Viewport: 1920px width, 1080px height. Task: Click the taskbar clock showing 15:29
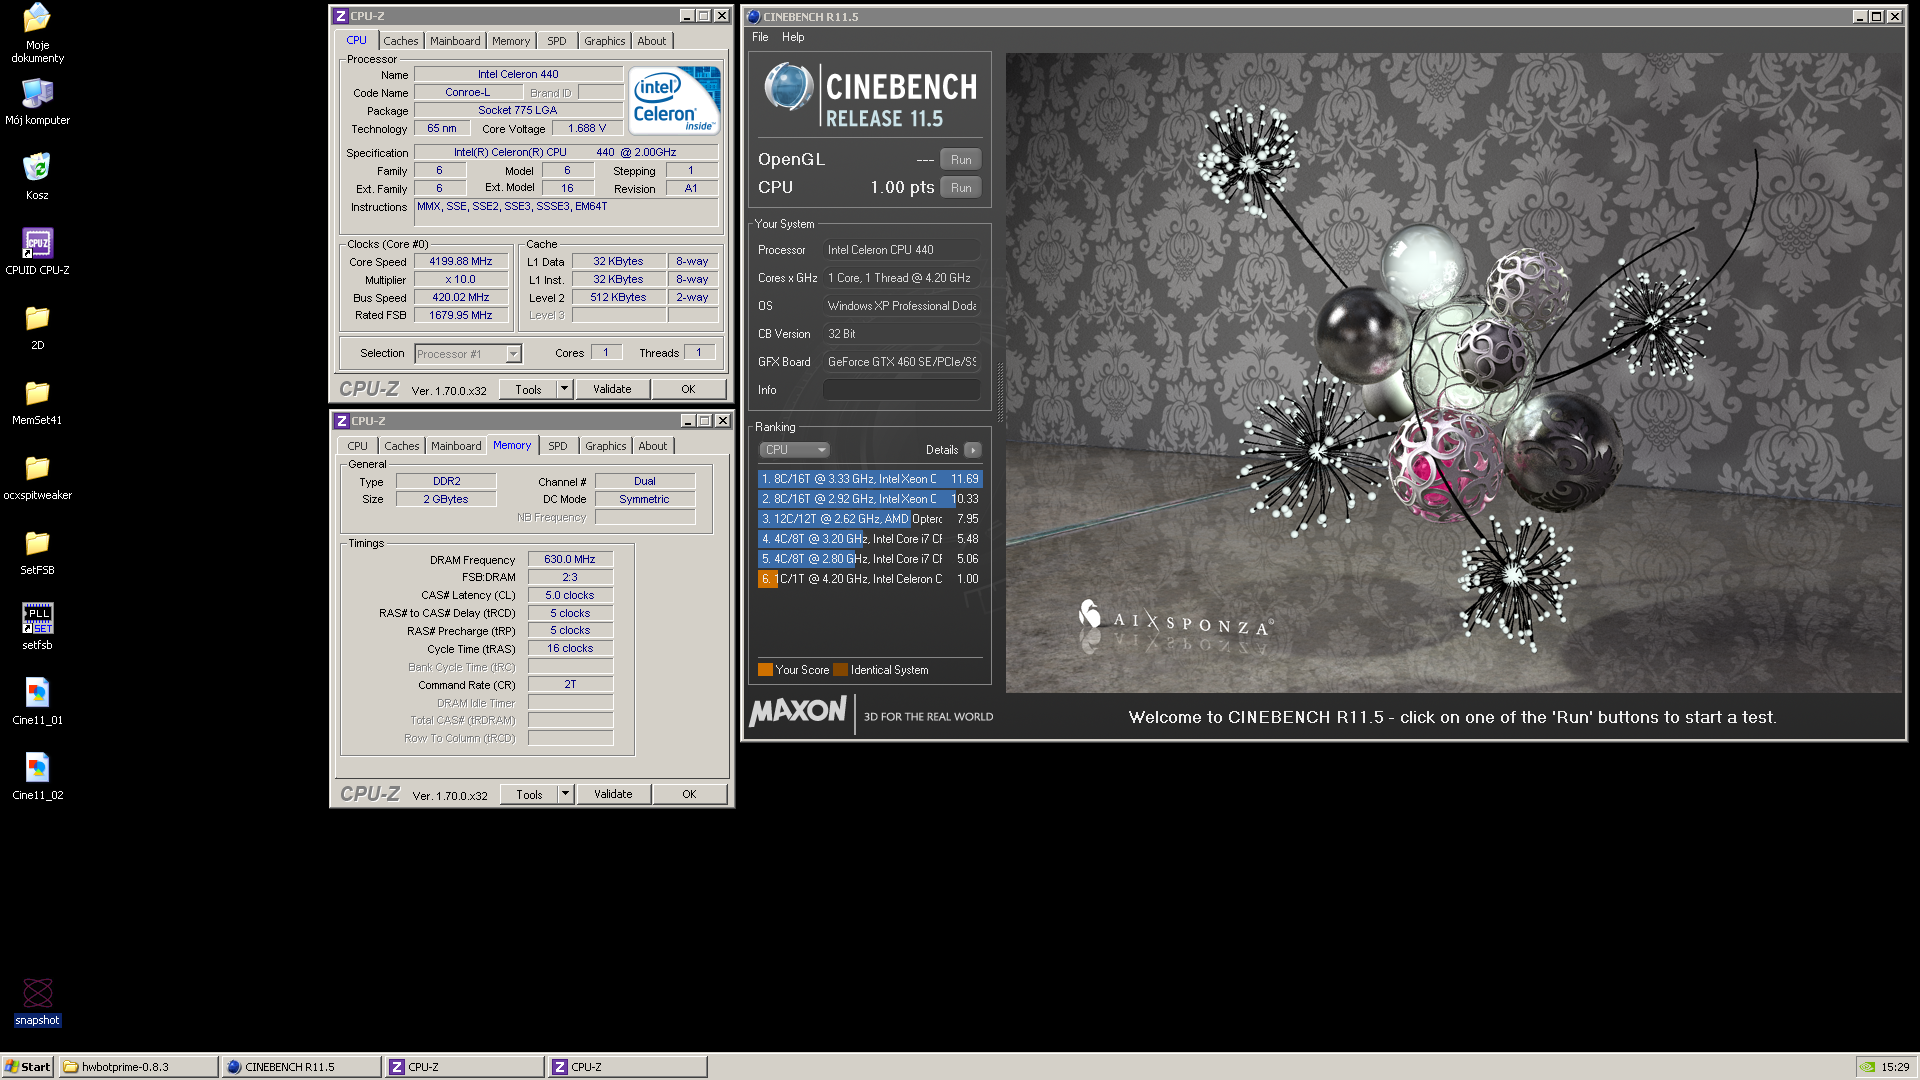[1895, 1067]
